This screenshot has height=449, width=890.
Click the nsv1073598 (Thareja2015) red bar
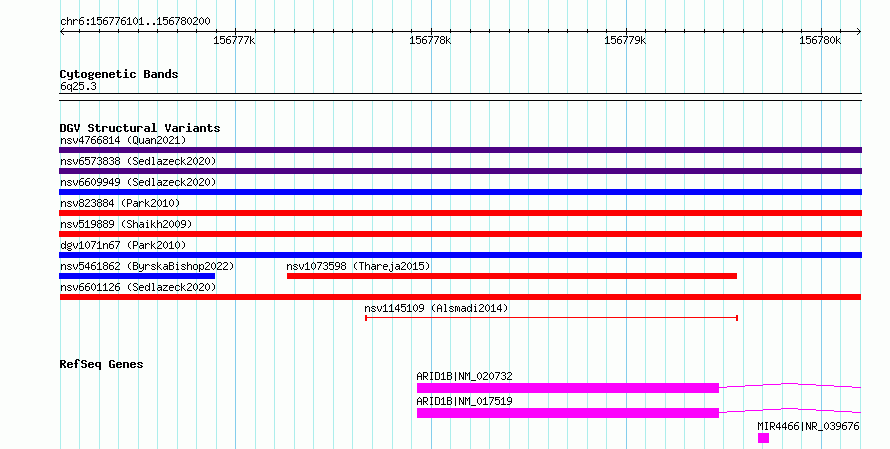coord(512,276)
